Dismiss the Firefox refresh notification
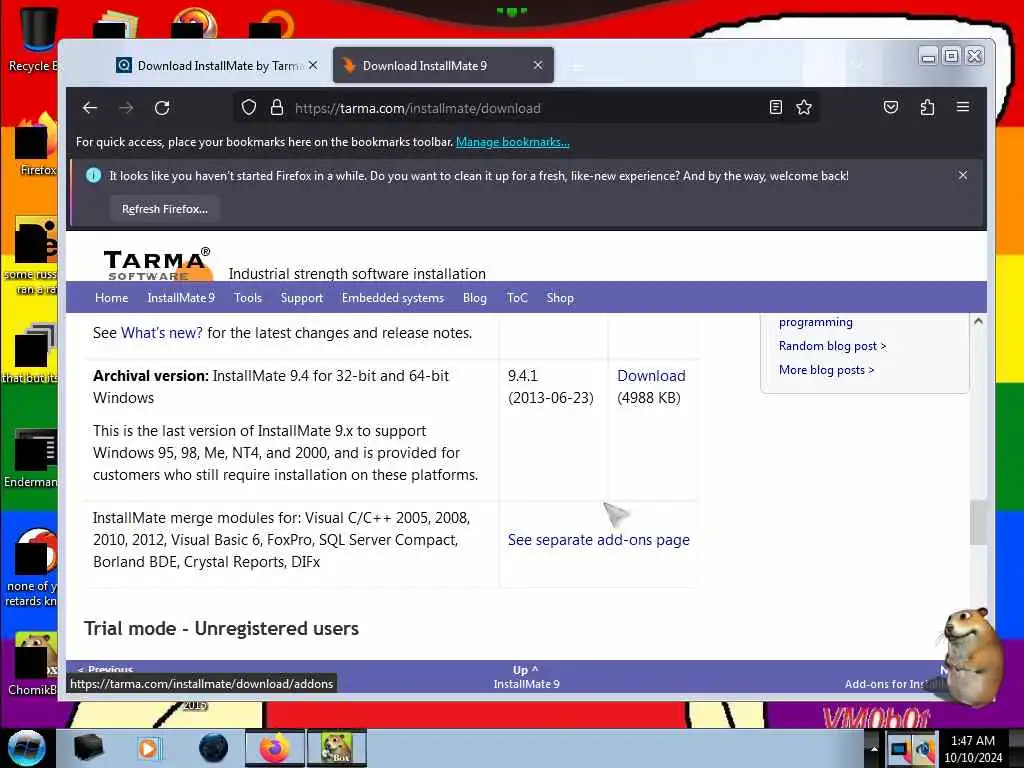 963,175
